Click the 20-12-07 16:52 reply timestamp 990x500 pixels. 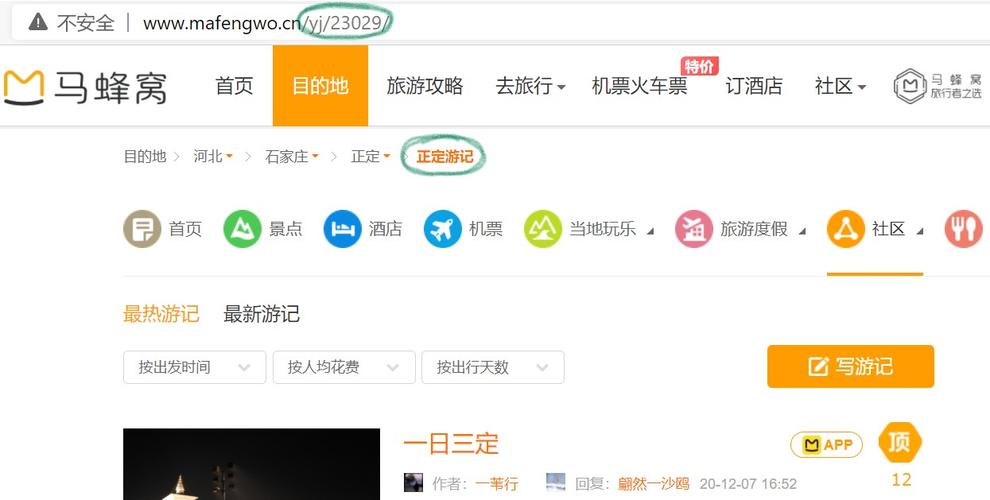[748, 484]
